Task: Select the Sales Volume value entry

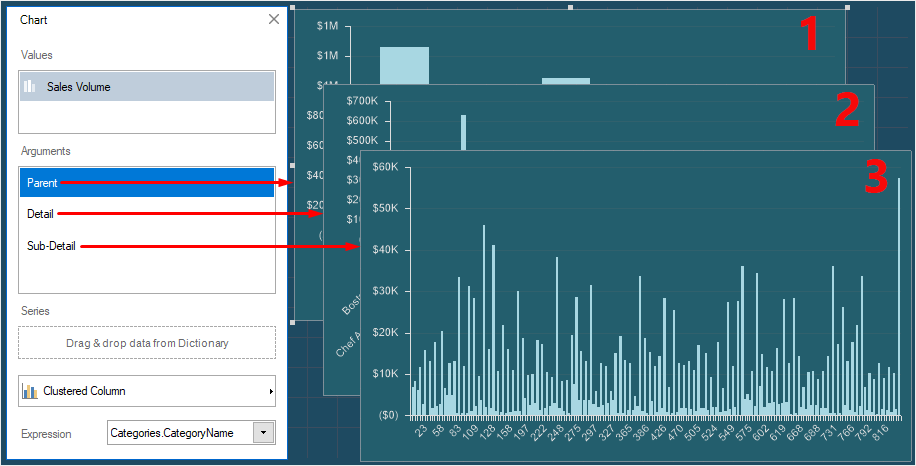Action: pos(146,87)
